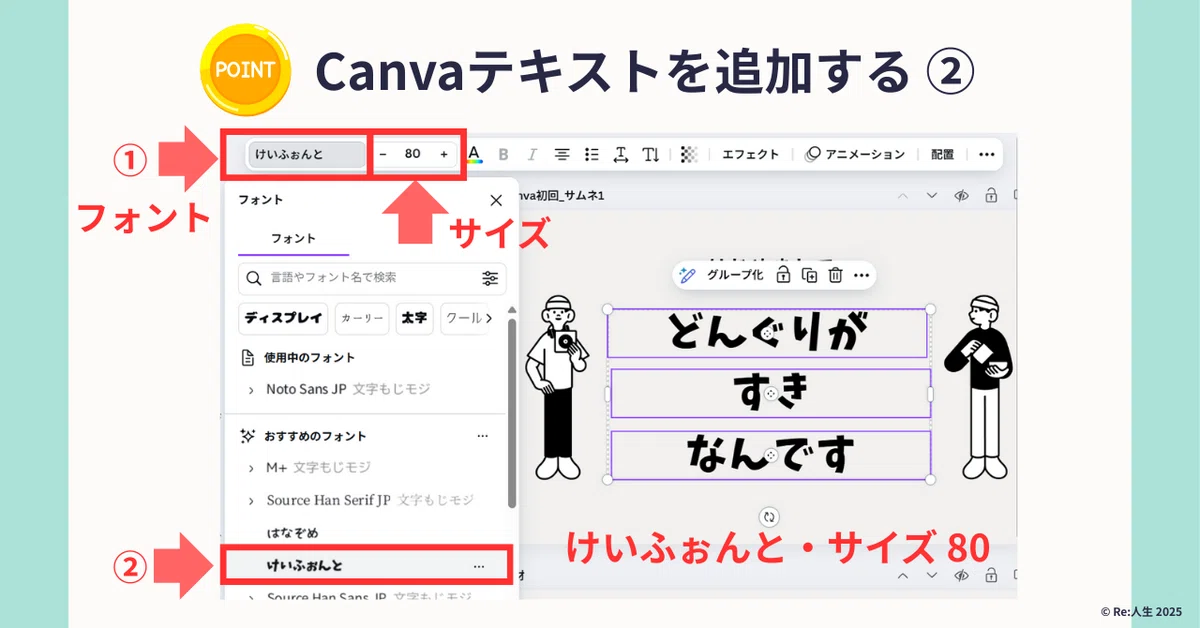Select the 太字 font category chip
The width and height of the screenshot is (1200, 628).
coord(414,318)
